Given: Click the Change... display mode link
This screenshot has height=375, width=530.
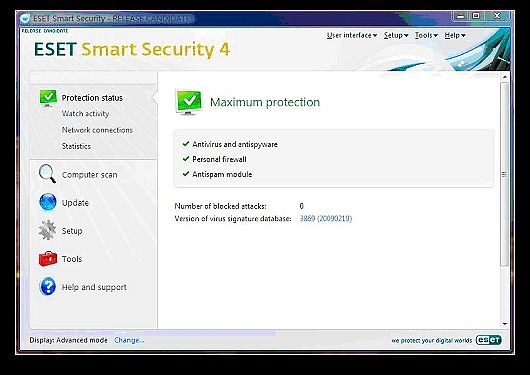Looking at the screenshot, I should click(x=129, y=340).
